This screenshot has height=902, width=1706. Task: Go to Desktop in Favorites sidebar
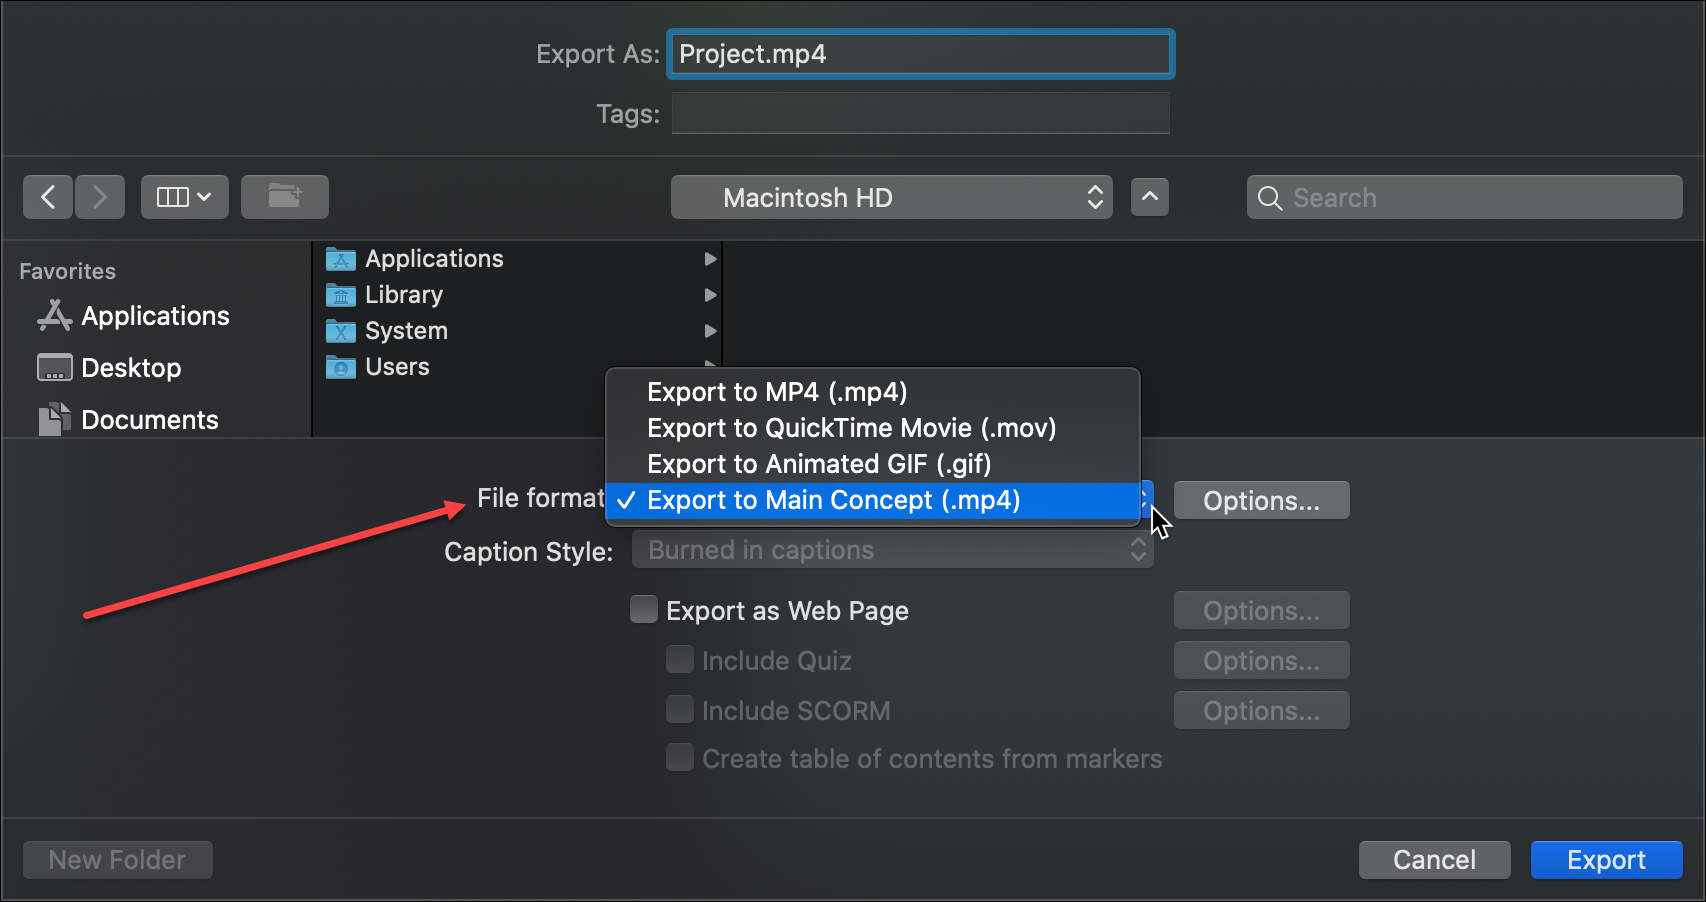[x=130, y=368]
